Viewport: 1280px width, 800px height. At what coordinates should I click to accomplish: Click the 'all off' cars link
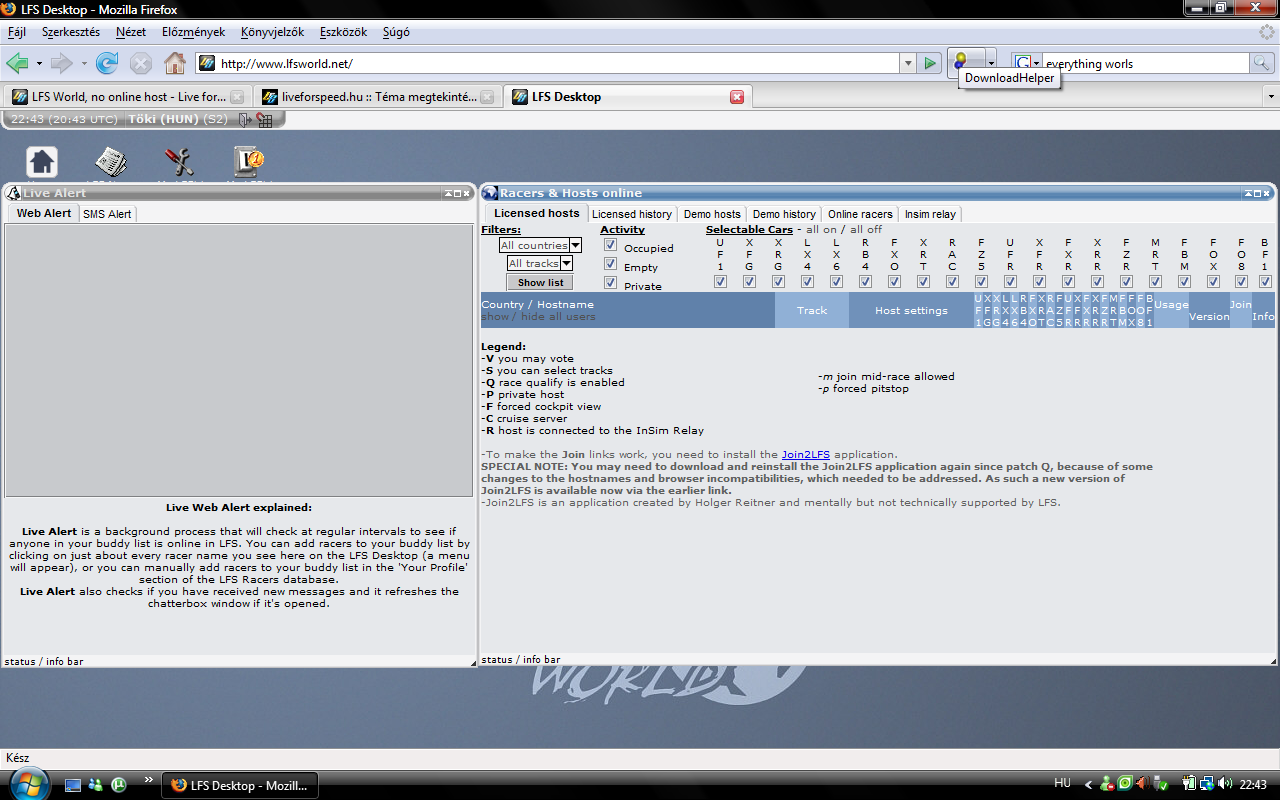click(866, 230)
